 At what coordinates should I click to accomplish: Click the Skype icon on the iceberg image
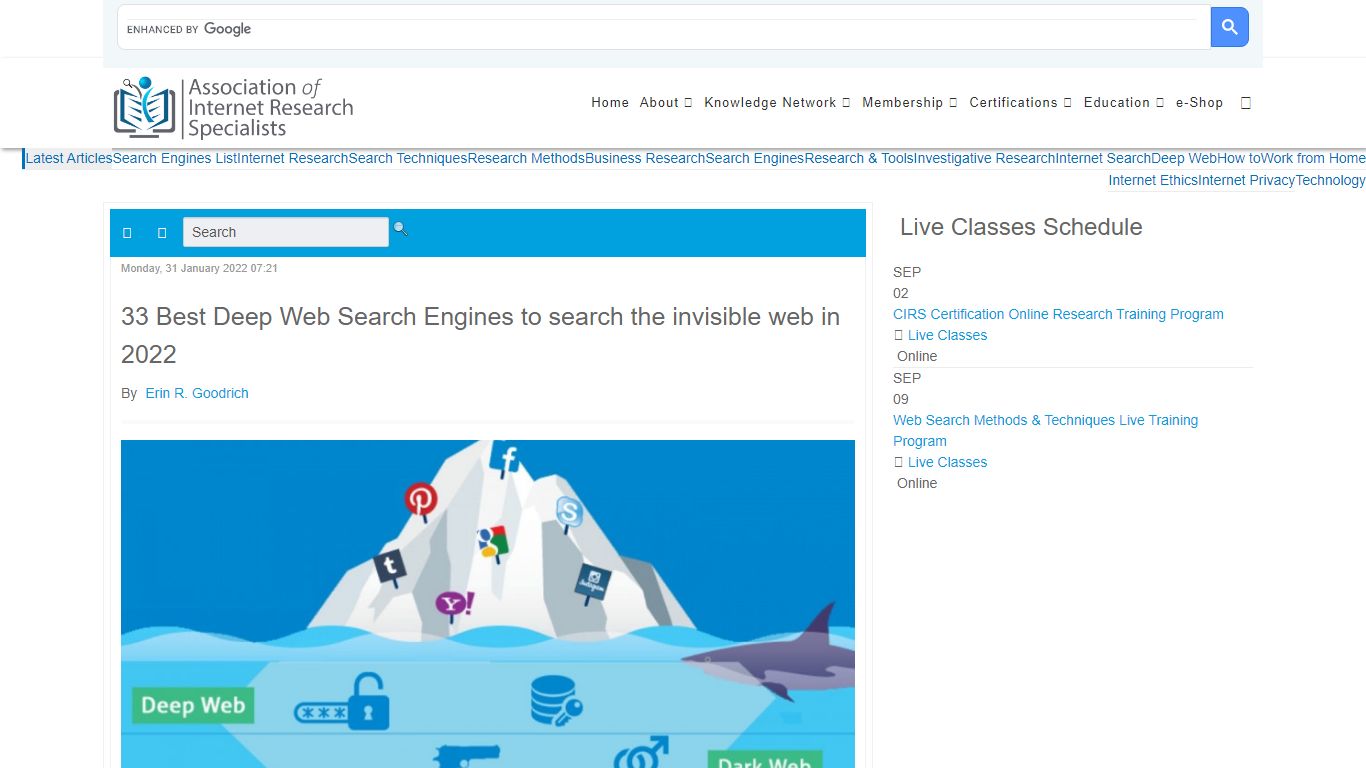click(569, 514)
